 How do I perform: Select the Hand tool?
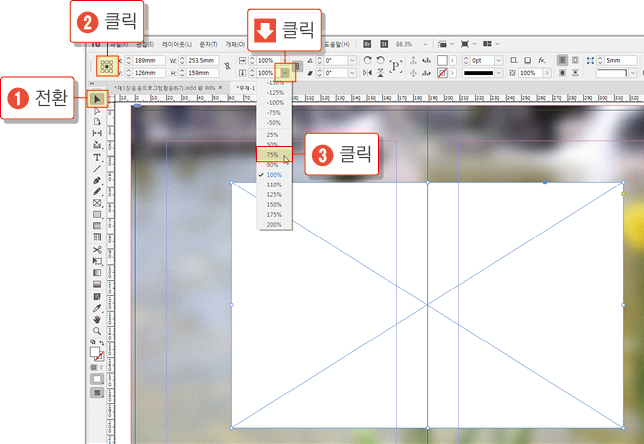pyautogui.click(x=97, y=319)
